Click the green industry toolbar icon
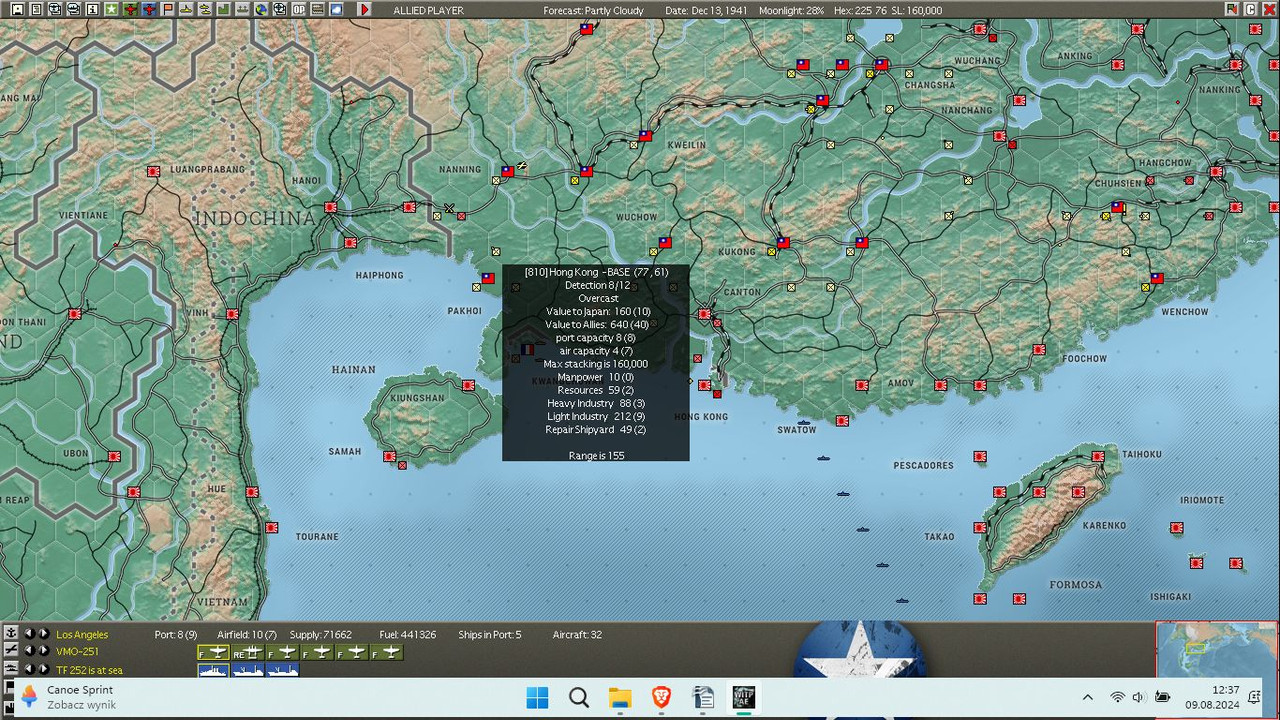 pos(224,9)
